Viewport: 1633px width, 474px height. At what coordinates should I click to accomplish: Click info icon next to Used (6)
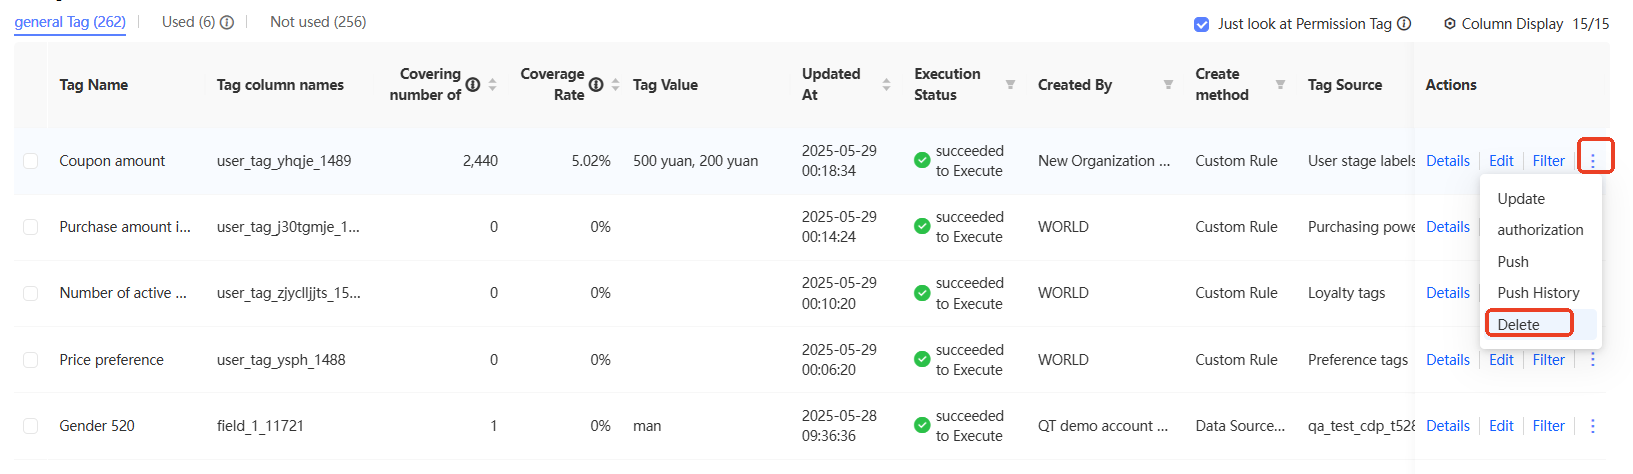click(x=227, y=22)
